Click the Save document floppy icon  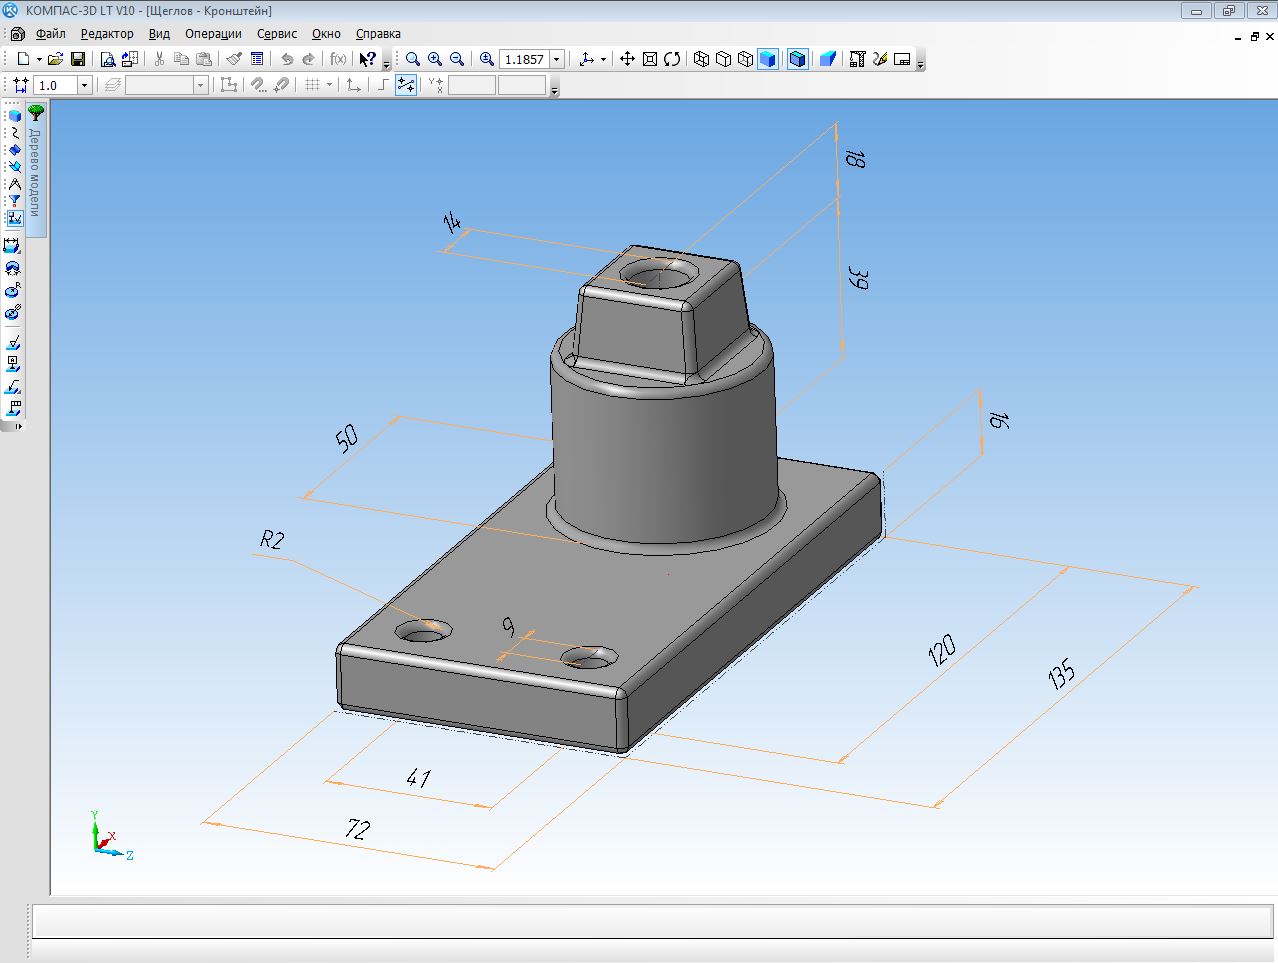point(78,59)
